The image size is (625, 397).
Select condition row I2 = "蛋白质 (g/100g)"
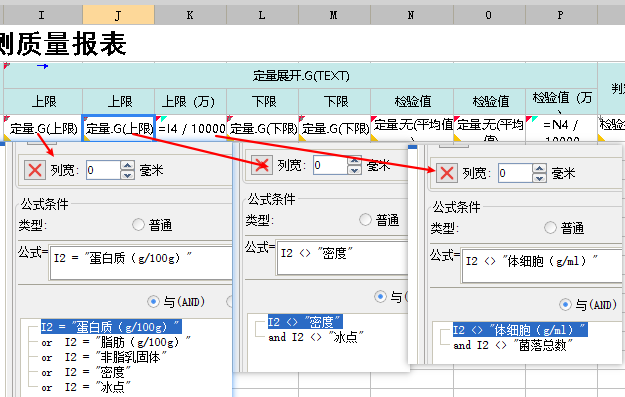point(111,327)
